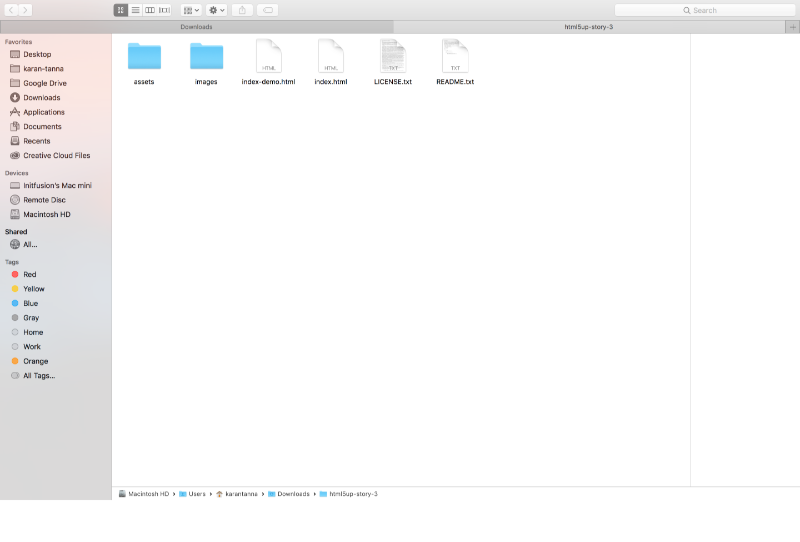Open the gear action menu
This screenshot has width=800, height=542.
[x=217, y=10]
